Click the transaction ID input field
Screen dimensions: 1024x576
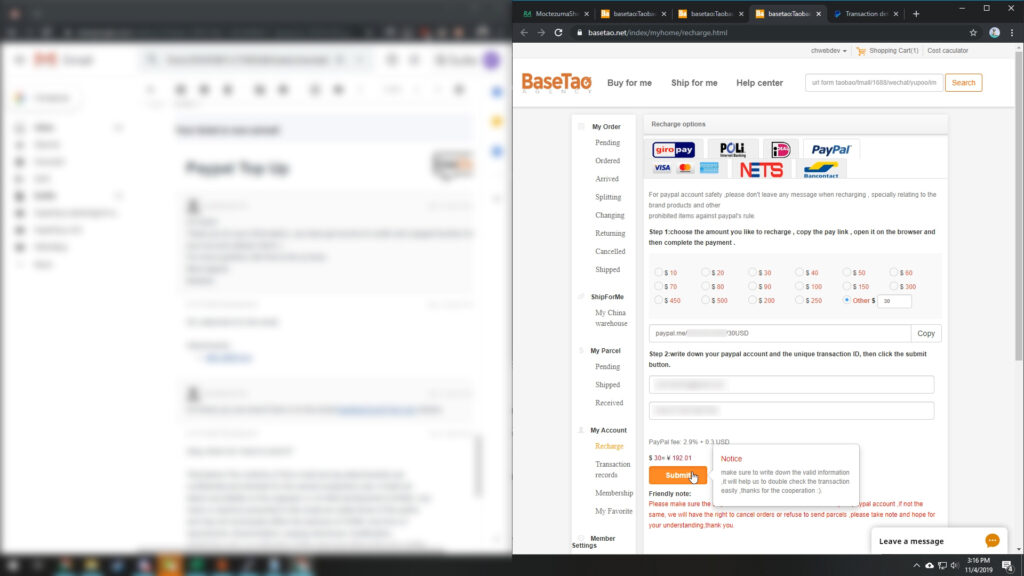[x=792, y=411]
